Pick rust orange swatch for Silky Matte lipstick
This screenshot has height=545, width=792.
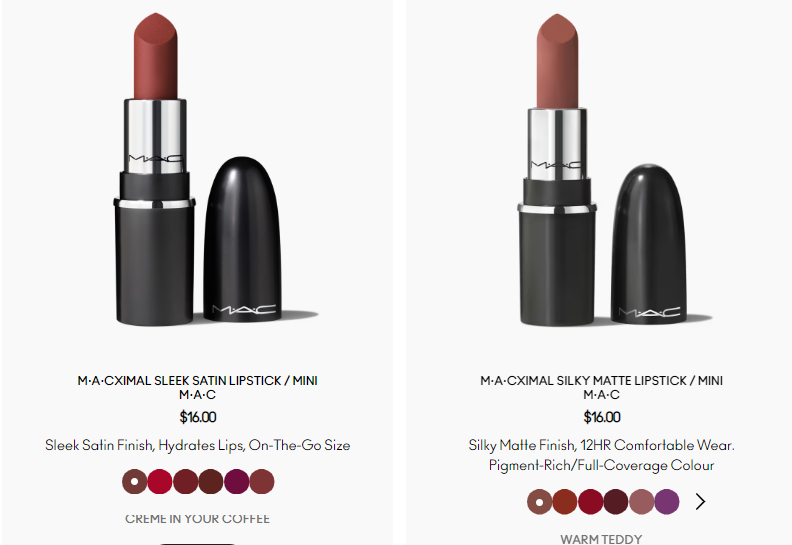(565, 502)
